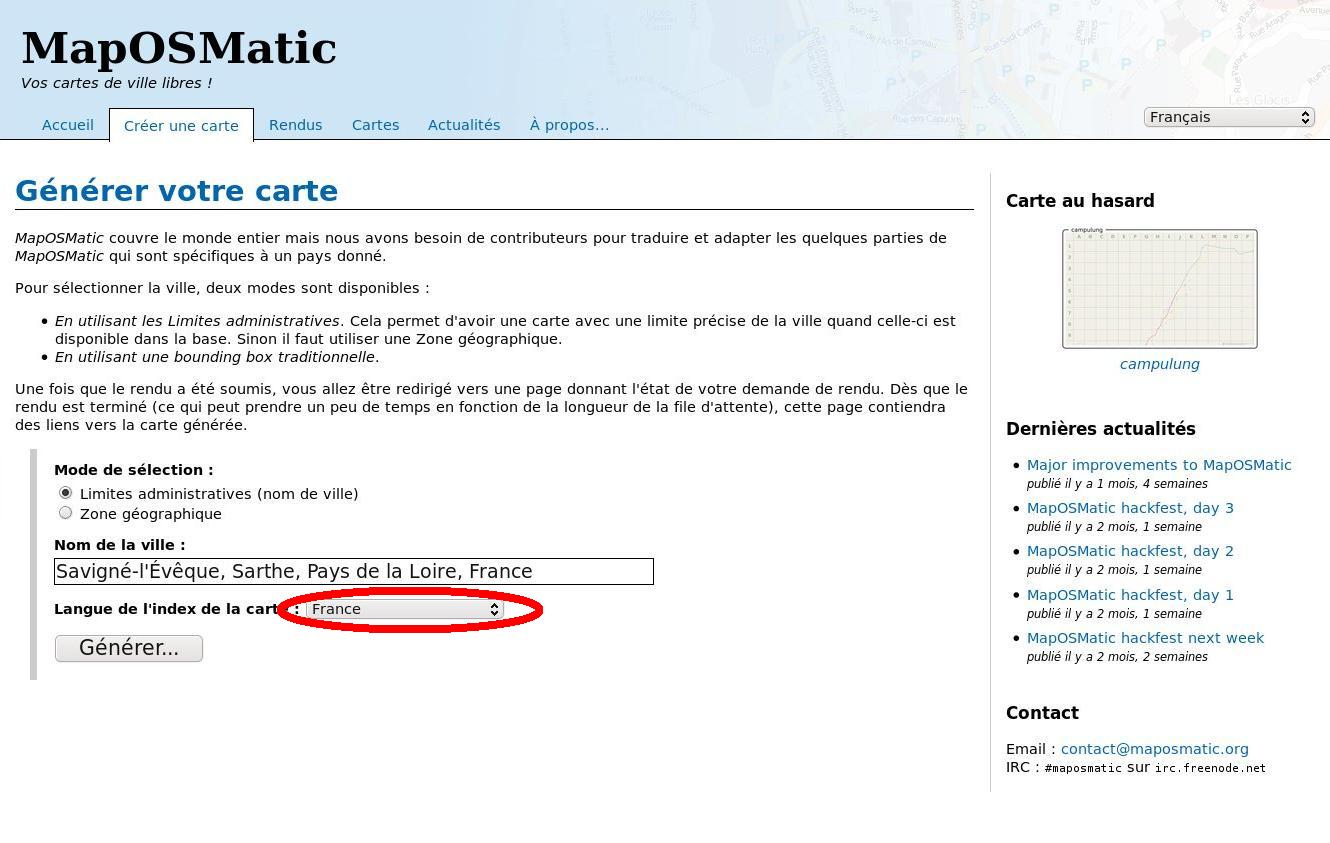Open the À propos… tab
Viewport: 1330px width, 843px height.
tap(569, 125)
